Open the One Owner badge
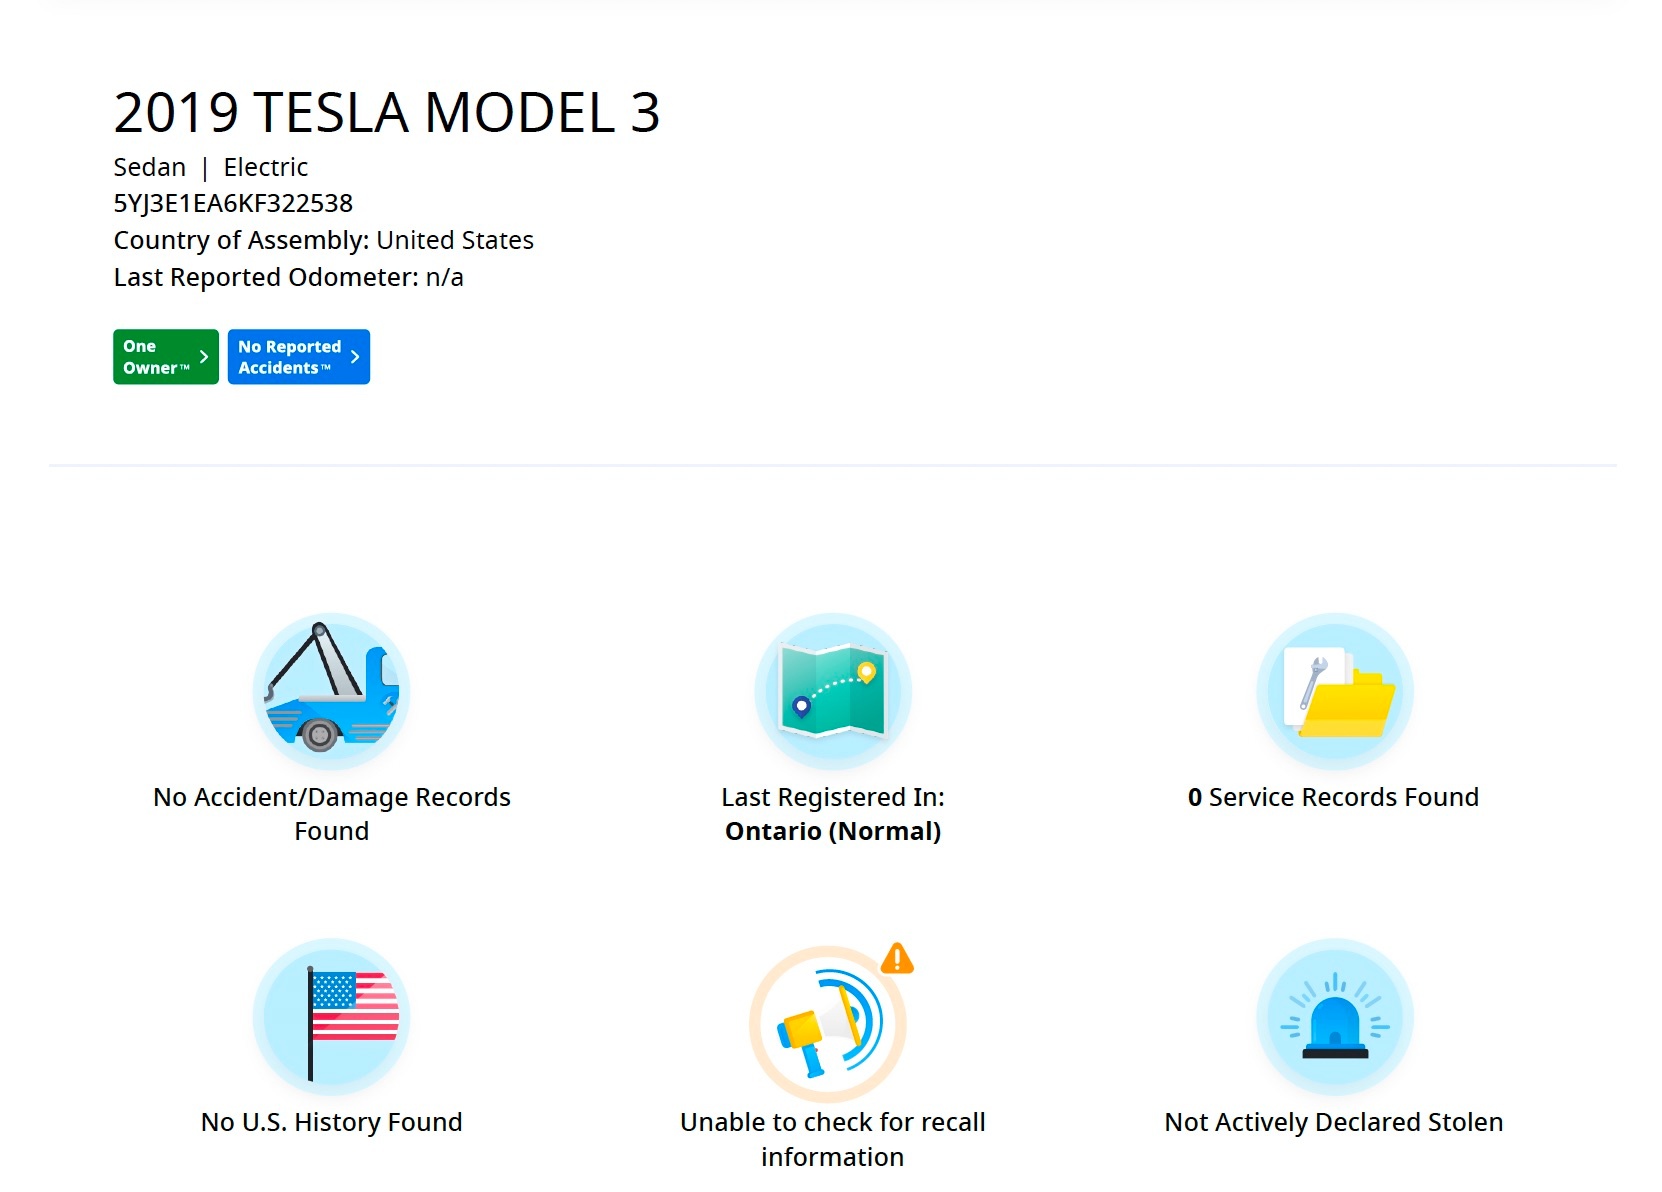The image size is (1662, 1192). 166,357
